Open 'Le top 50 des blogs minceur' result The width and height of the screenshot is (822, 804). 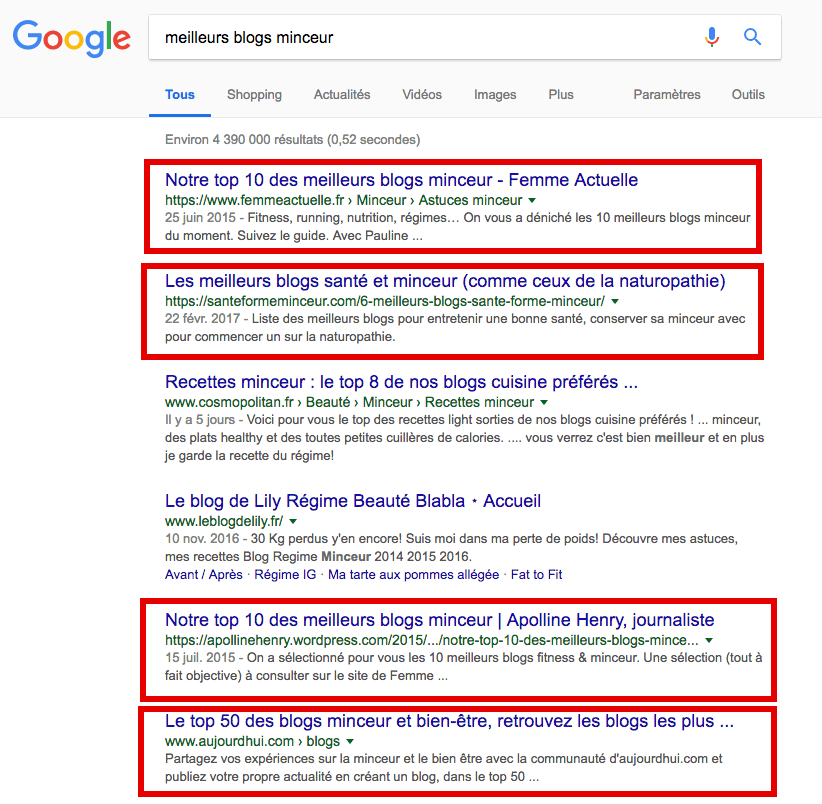(x=449, y=721)
